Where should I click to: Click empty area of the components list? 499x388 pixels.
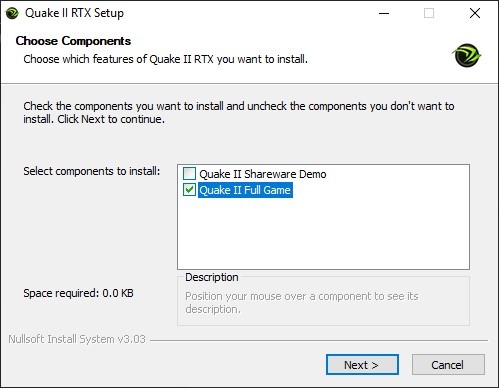[x=323, y=233]
